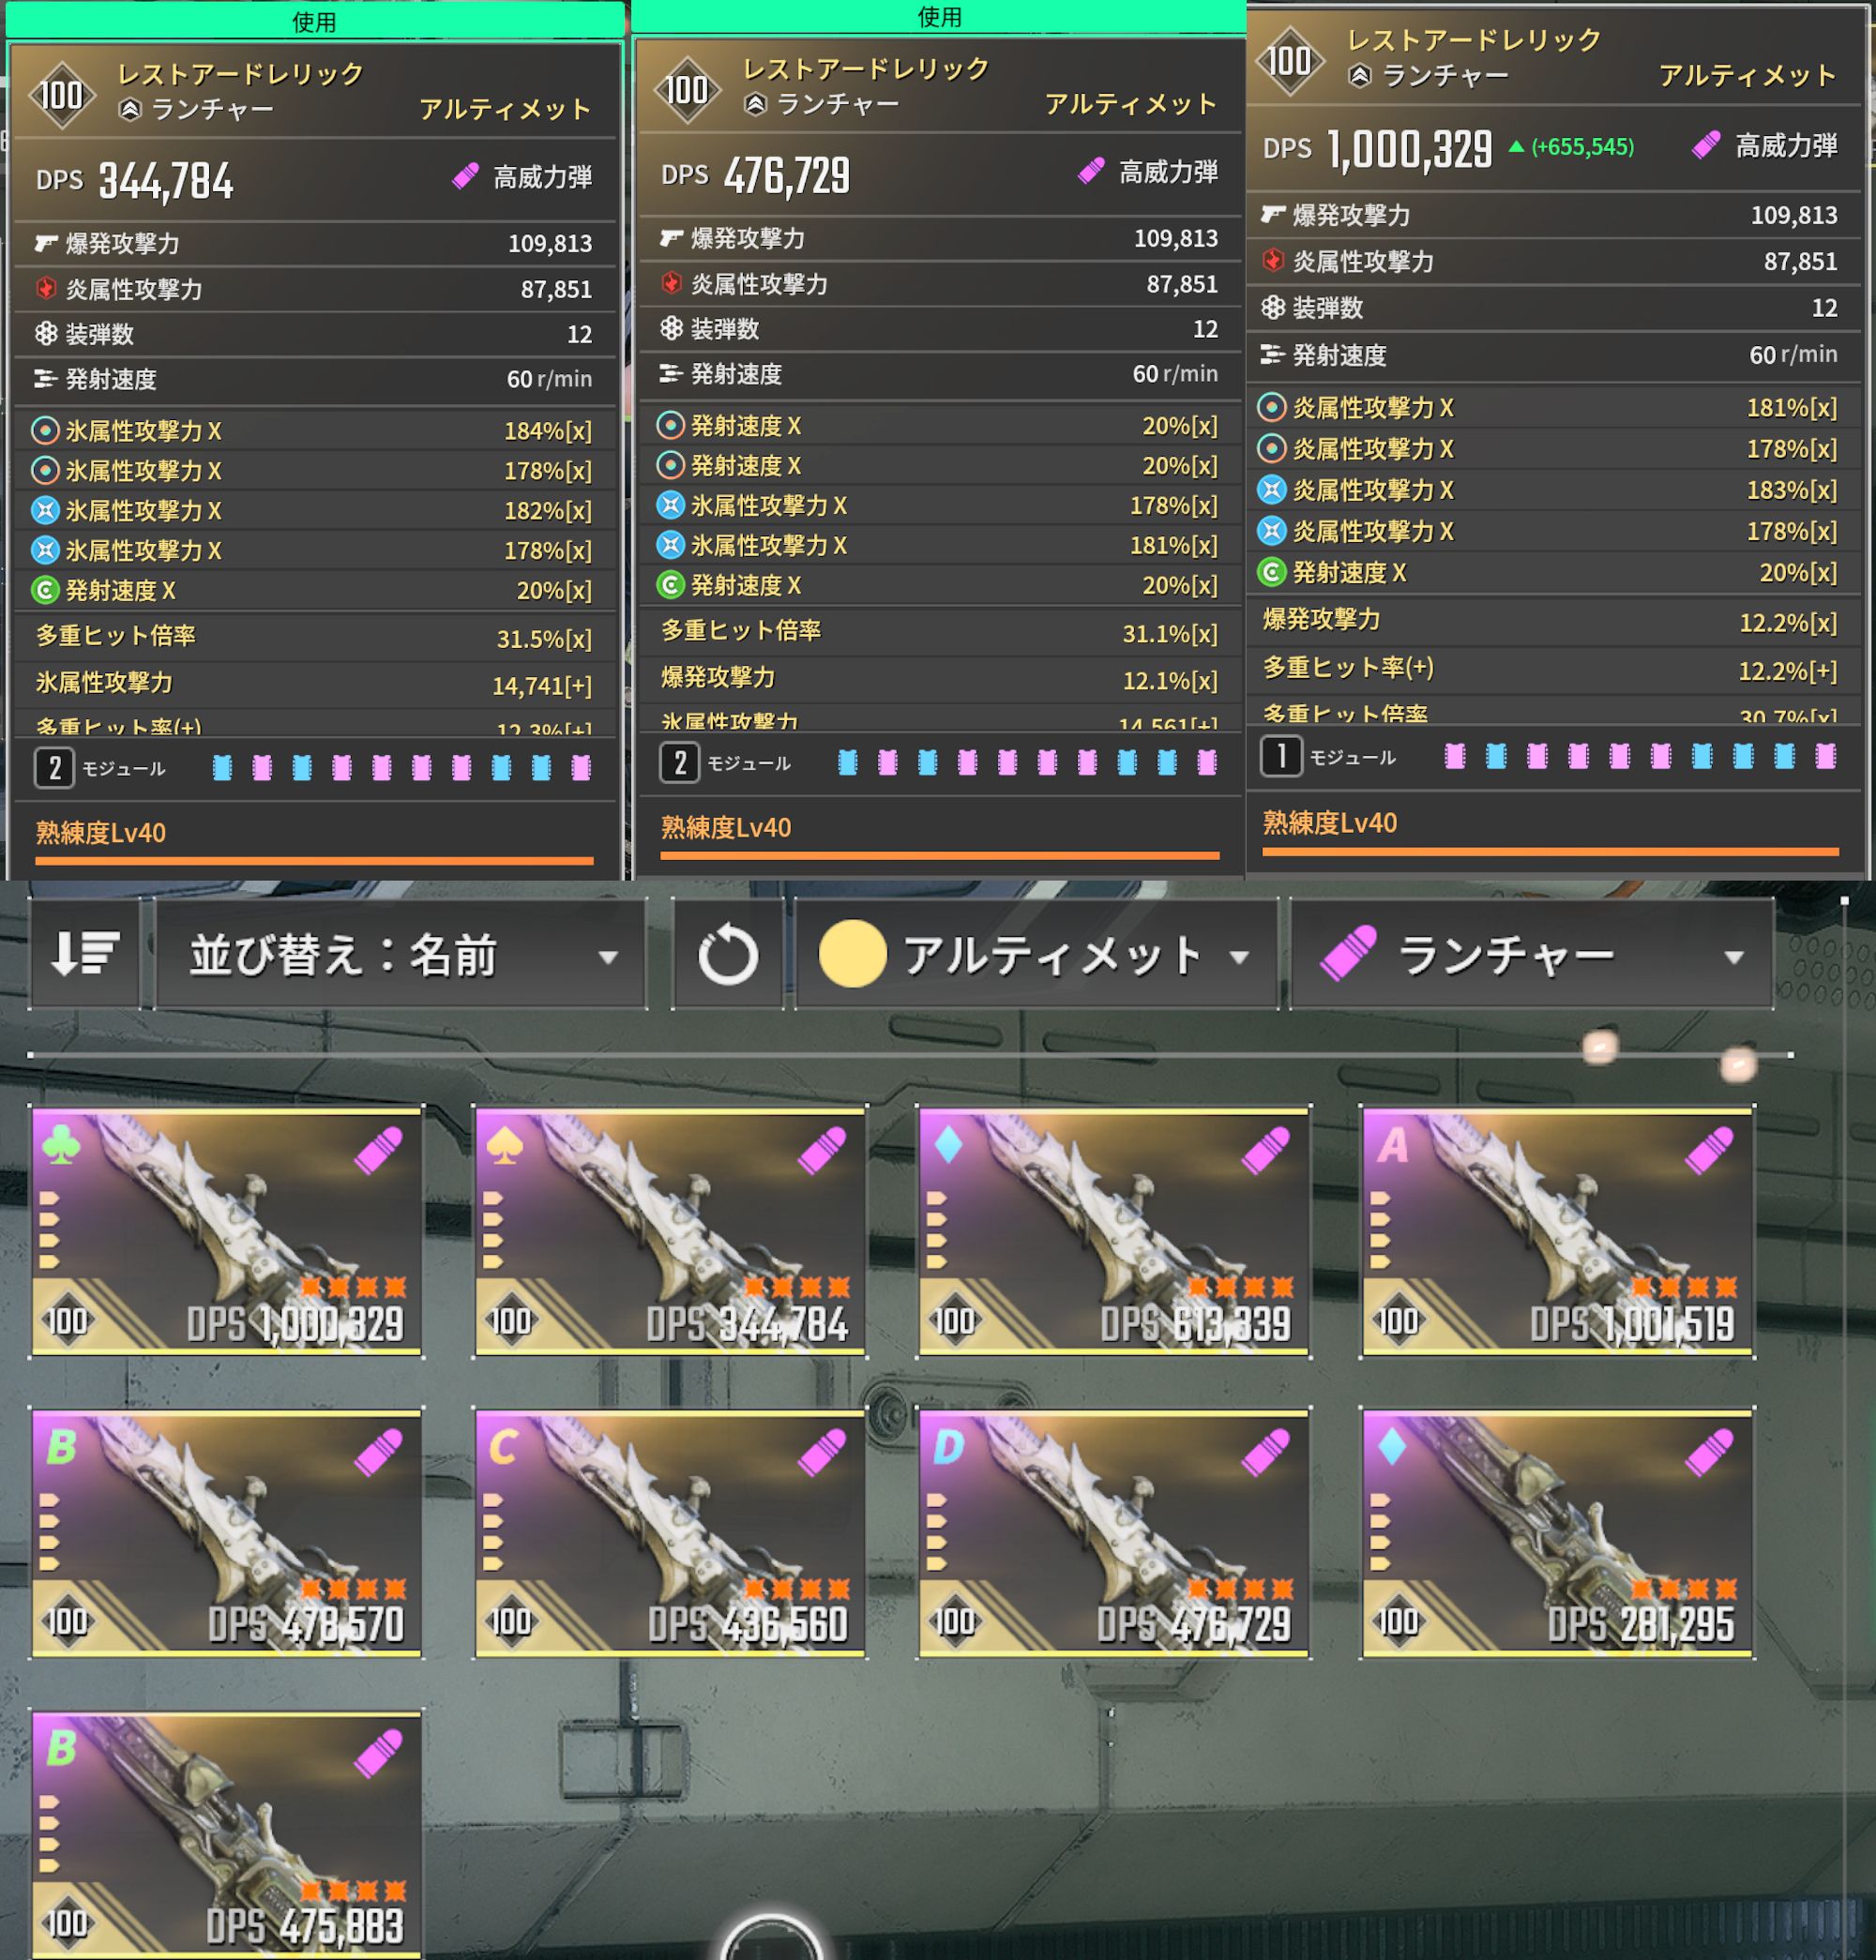Choose the diamond-marked launcher DPS 613,339

click(1114, 1231)
